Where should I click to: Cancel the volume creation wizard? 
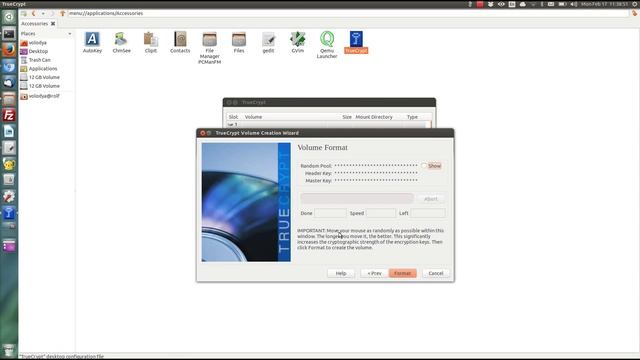pos(436,273)
